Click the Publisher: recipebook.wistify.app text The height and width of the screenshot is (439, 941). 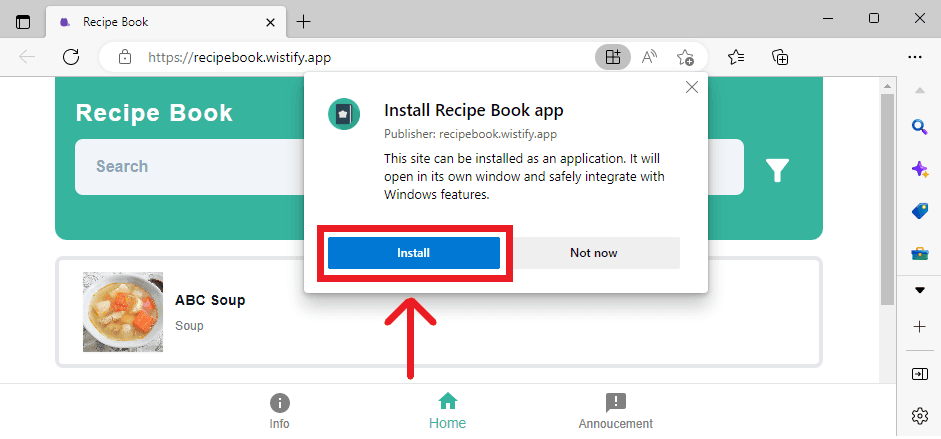[470, 134]
